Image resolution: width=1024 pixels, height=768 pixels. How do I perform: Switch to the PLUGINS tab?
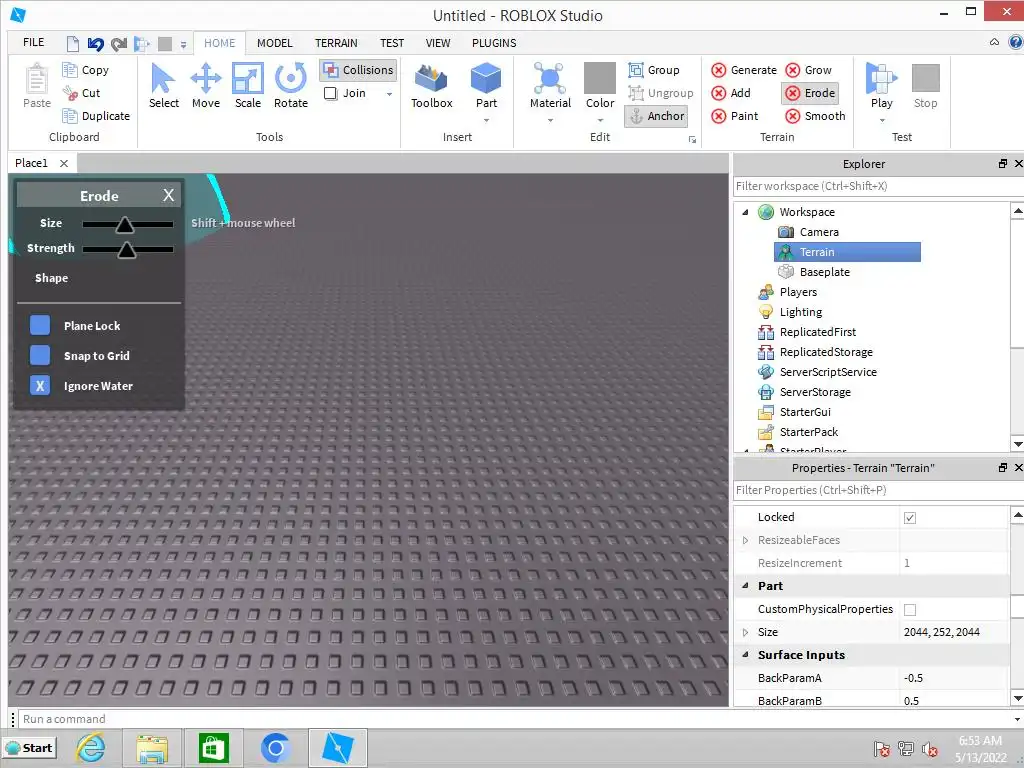tap(494, 43)
